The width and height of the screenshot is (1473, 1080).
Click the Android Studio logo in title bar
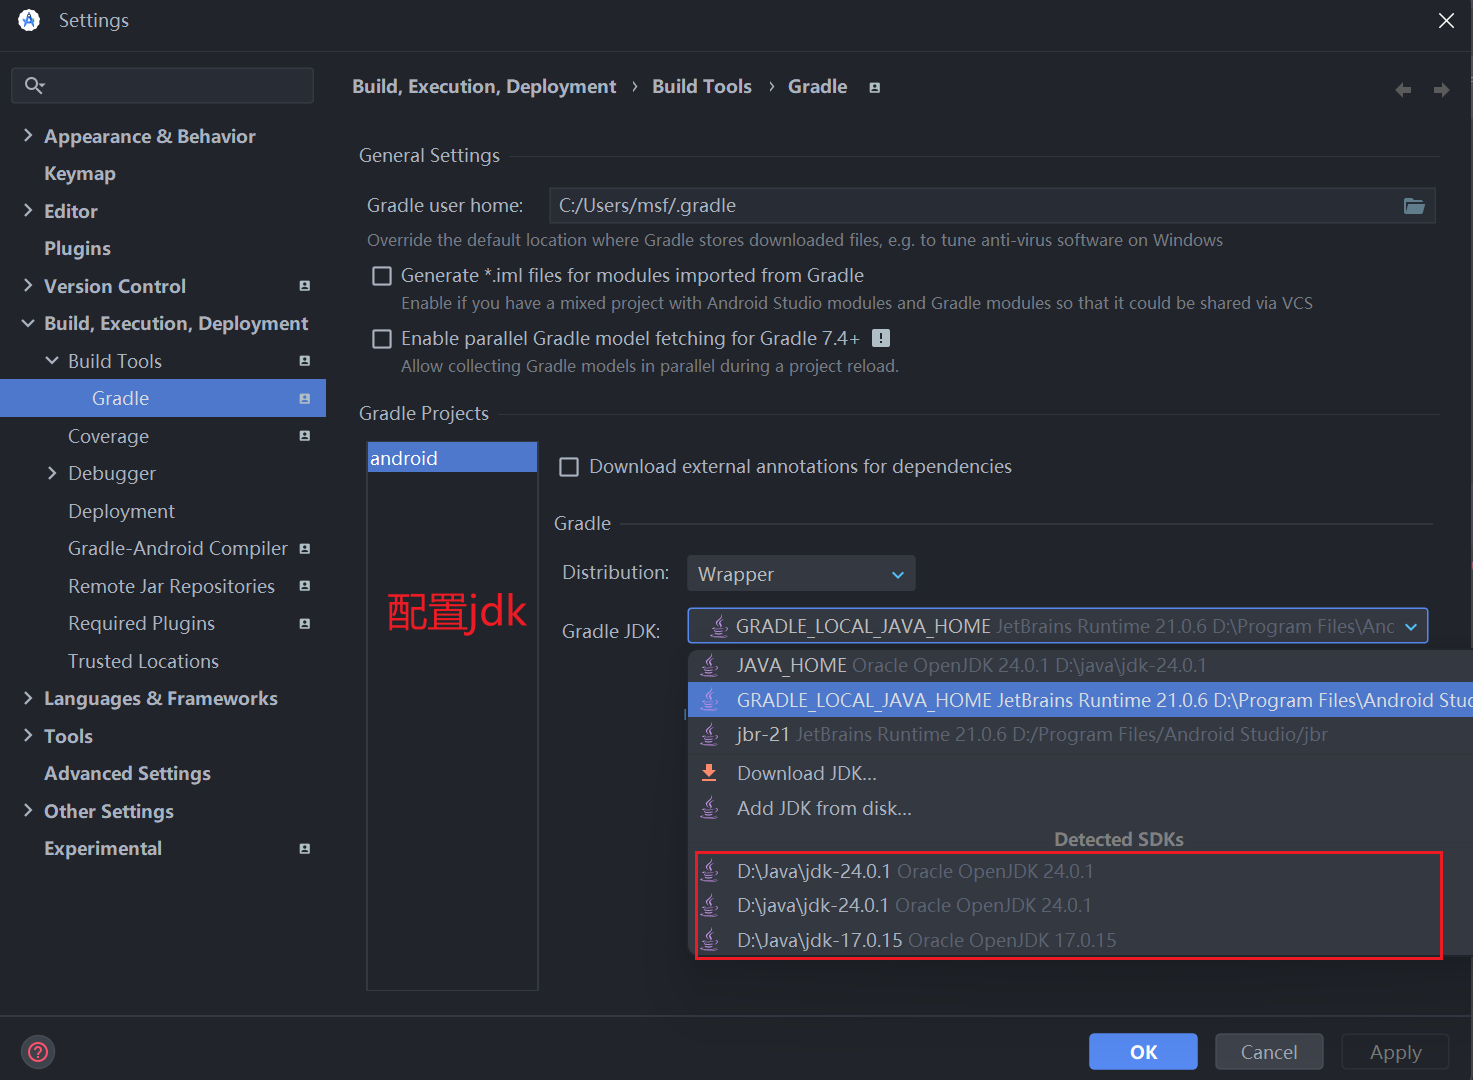point(29,20)
